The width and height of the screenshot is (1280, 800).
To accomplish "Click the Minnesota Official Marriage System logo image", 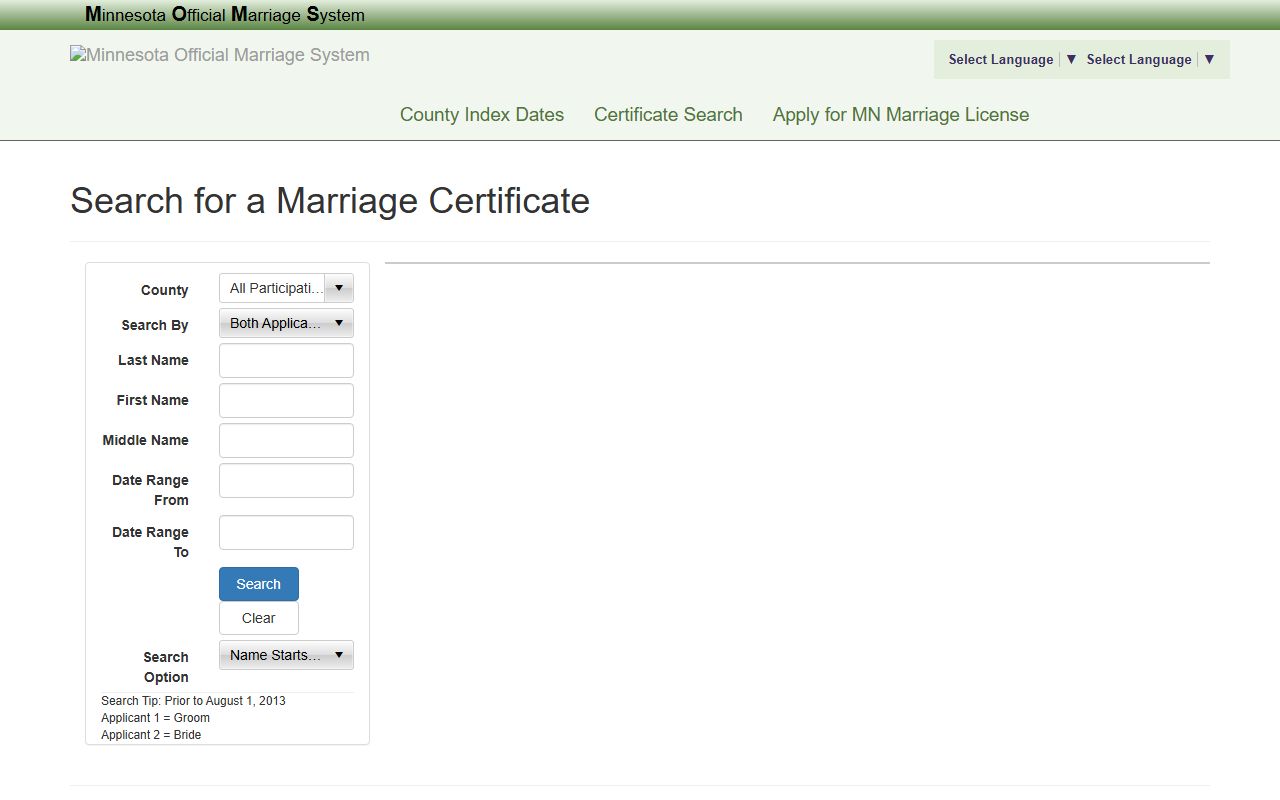I will (220, 55).
